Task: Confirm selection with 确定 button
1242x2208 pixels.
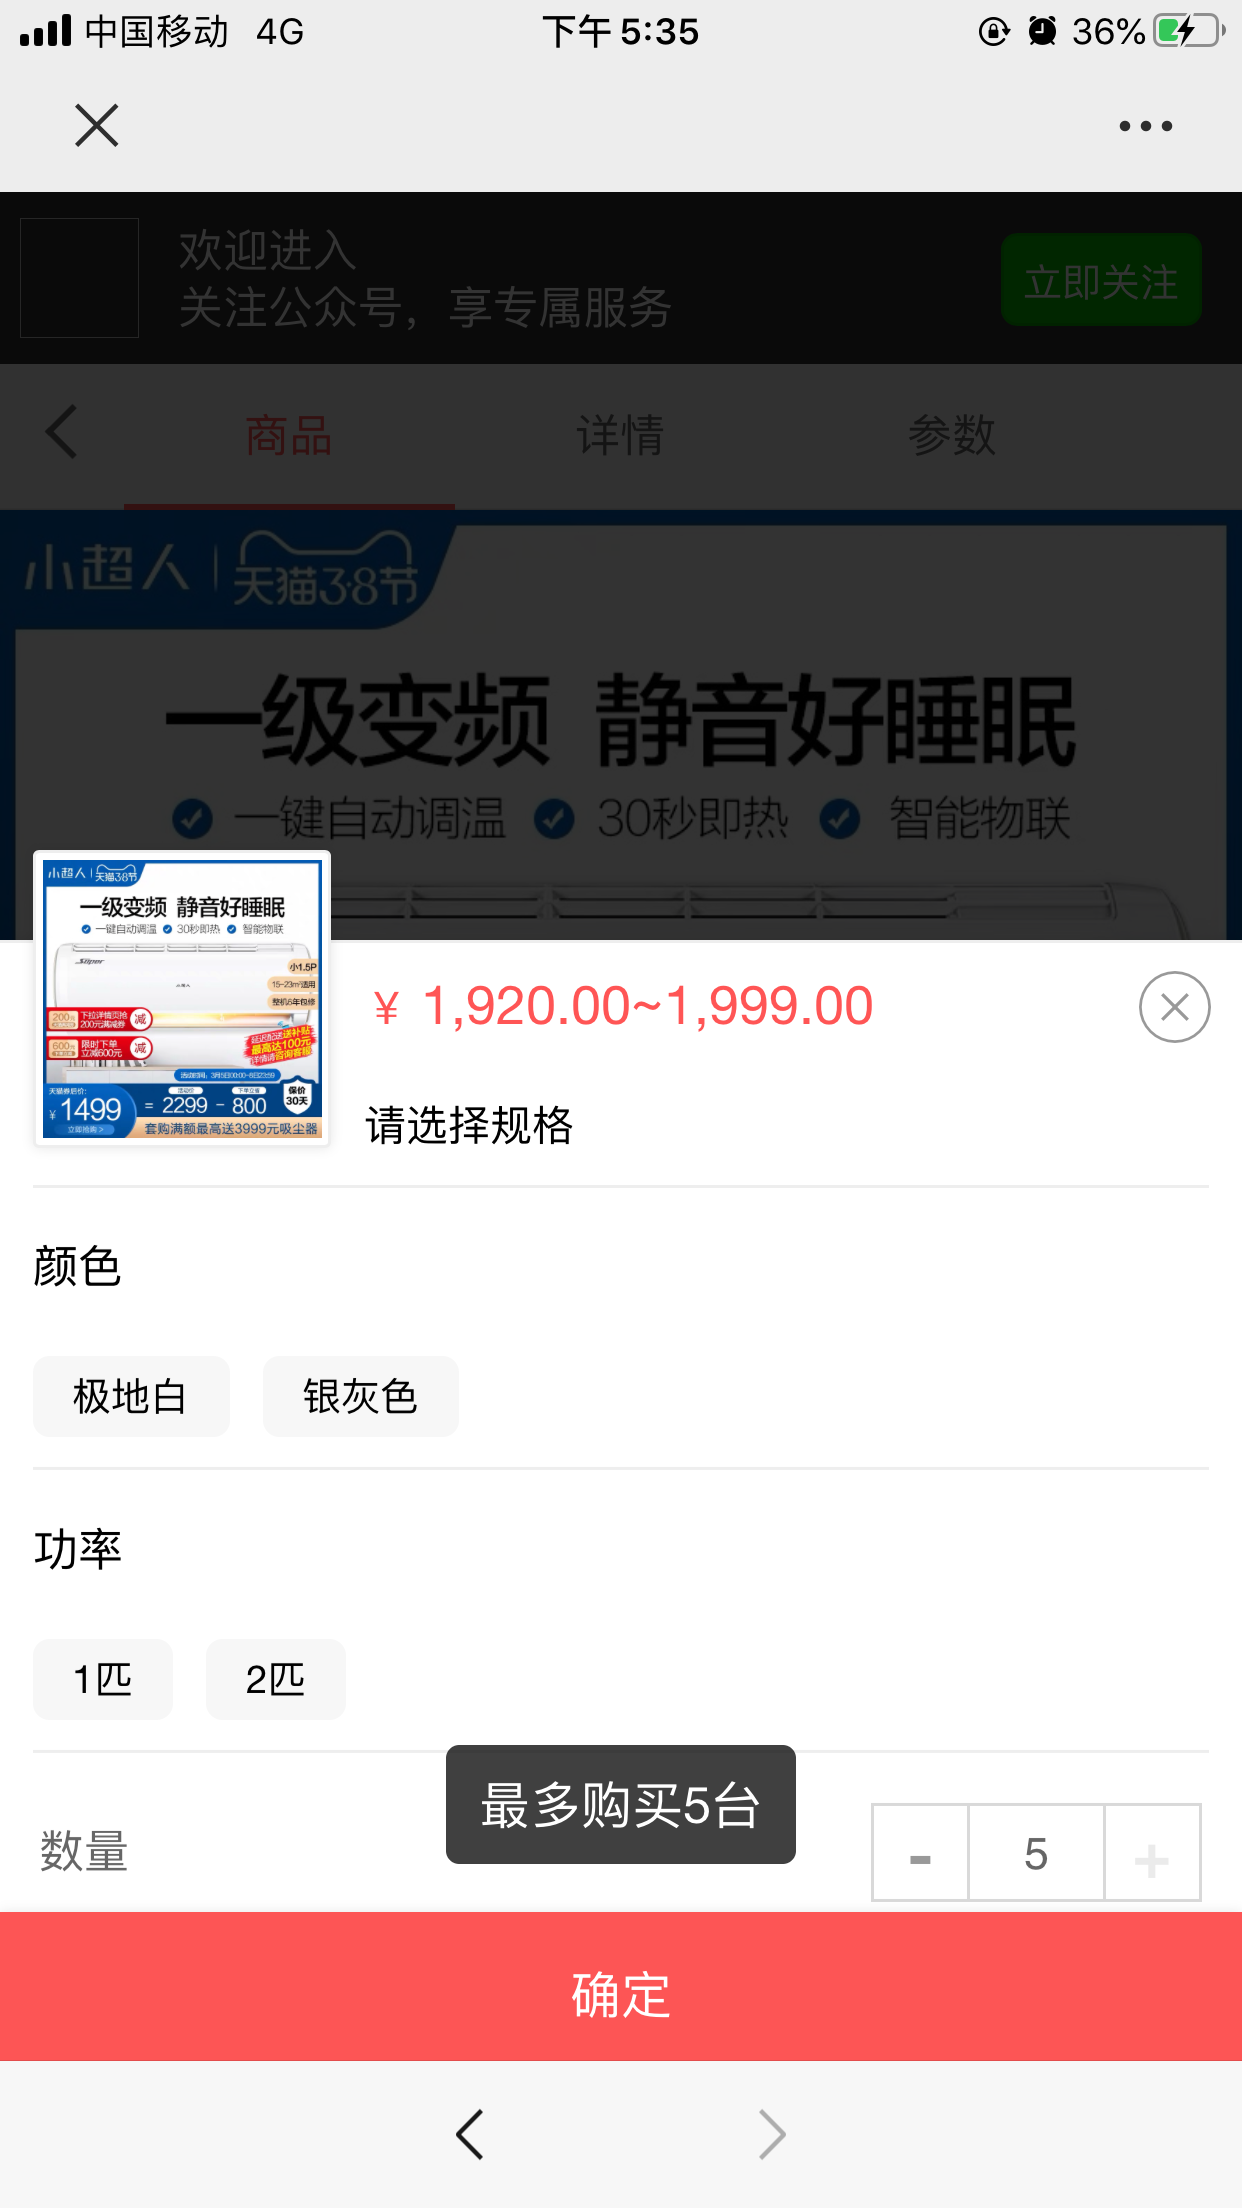Action: (621, 1987)
